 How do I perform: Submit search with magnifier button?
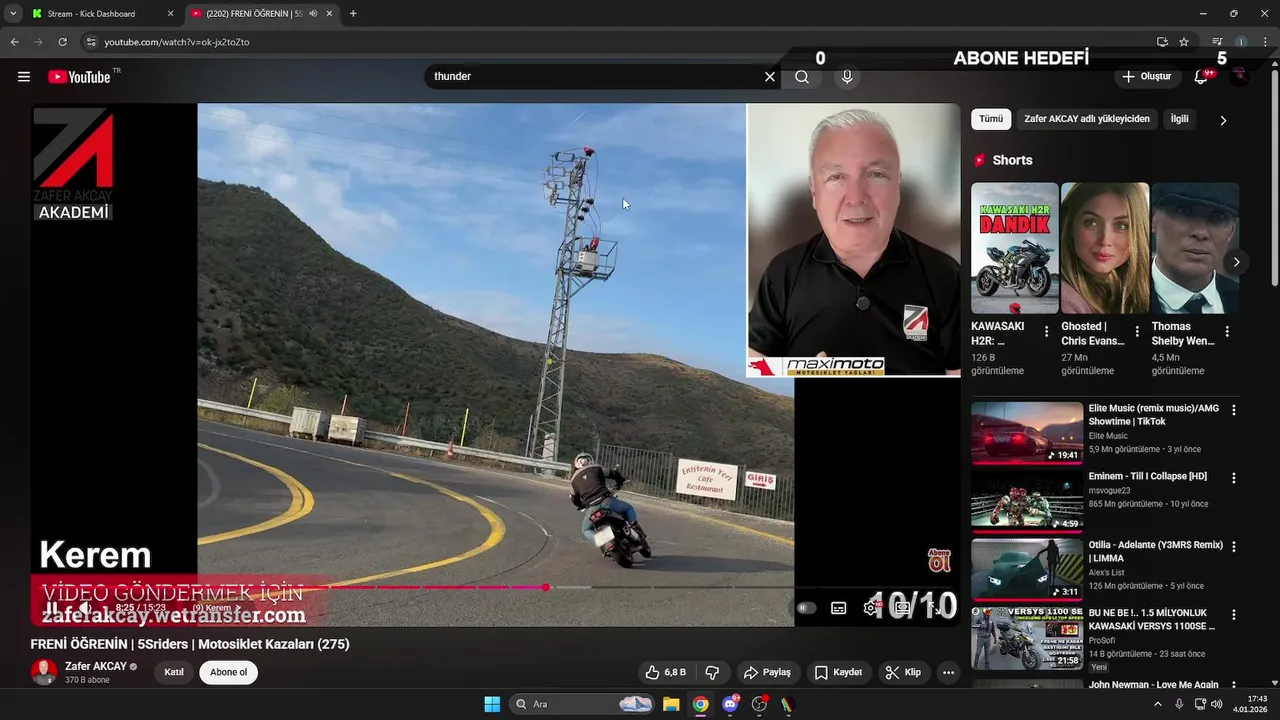[x=802, y=77]
